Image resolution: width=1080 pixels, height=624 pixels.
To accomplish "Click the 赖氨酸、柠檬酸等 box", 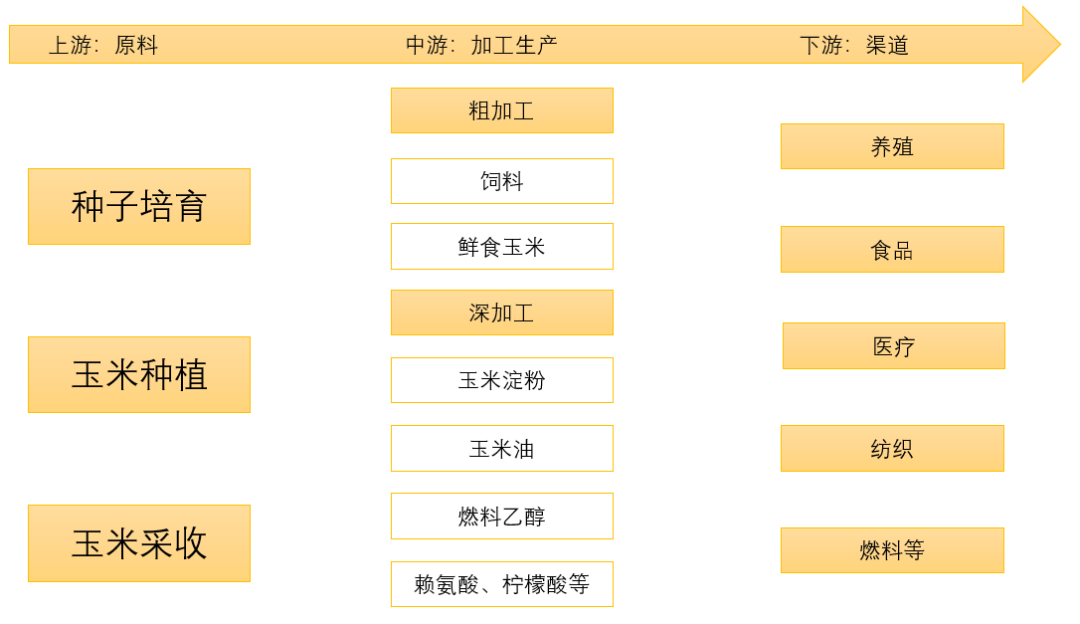I will coord(501,584).
